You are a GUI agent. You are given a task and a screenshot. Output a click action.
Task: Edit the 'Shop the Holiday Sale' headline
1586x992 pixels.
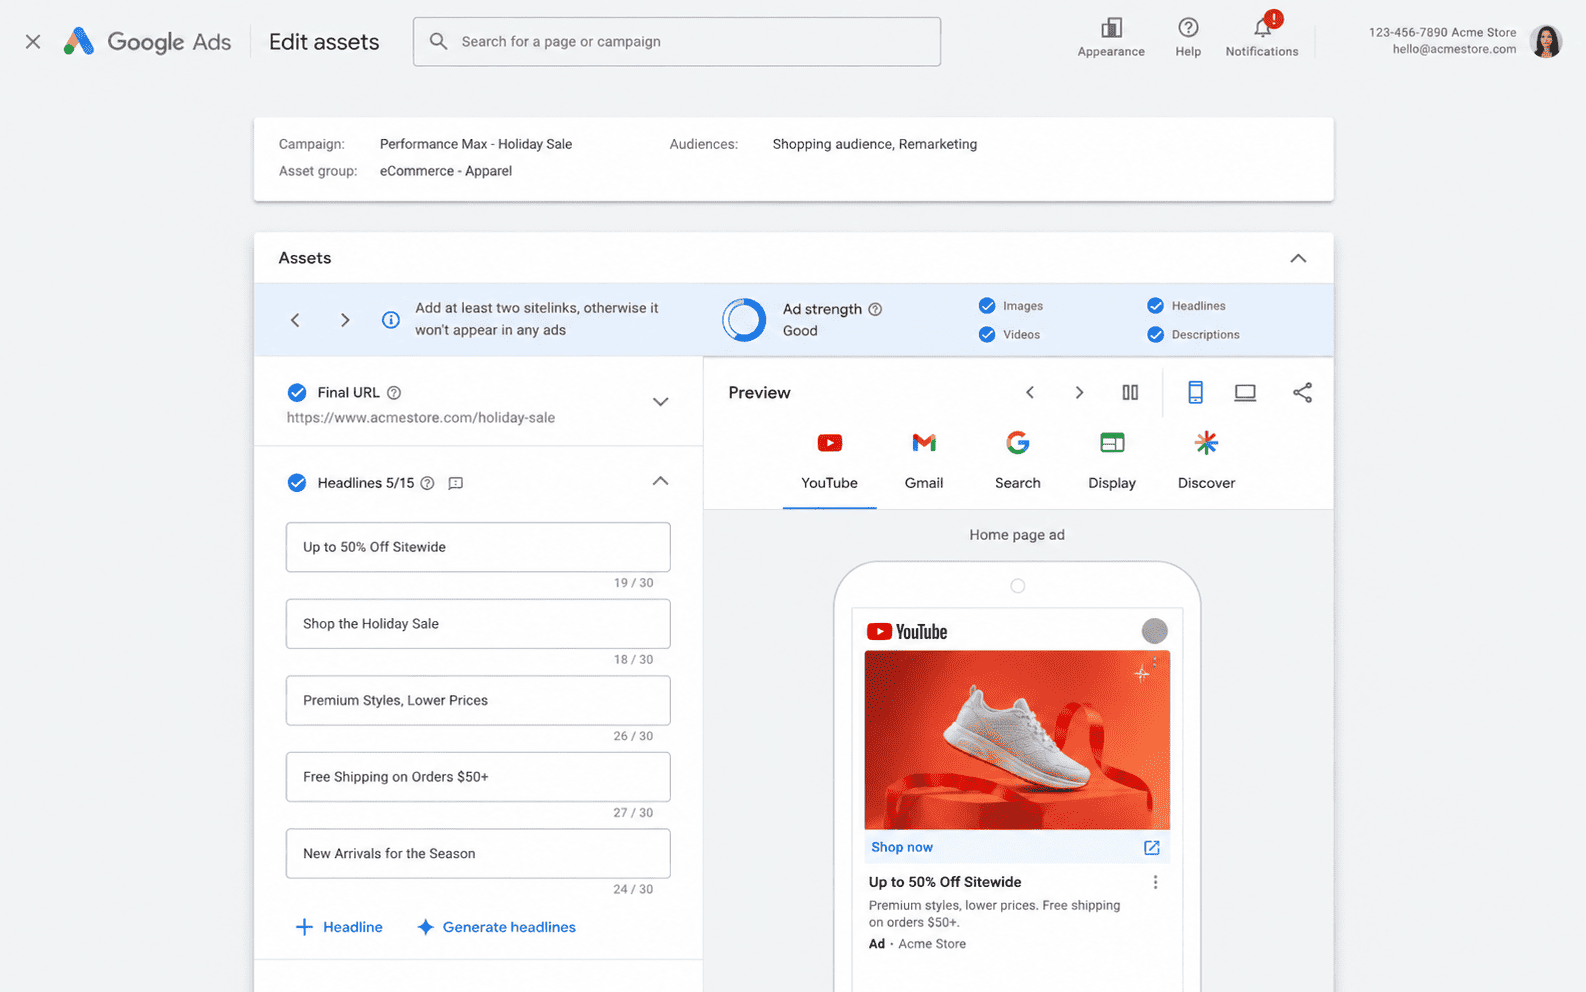478,624
